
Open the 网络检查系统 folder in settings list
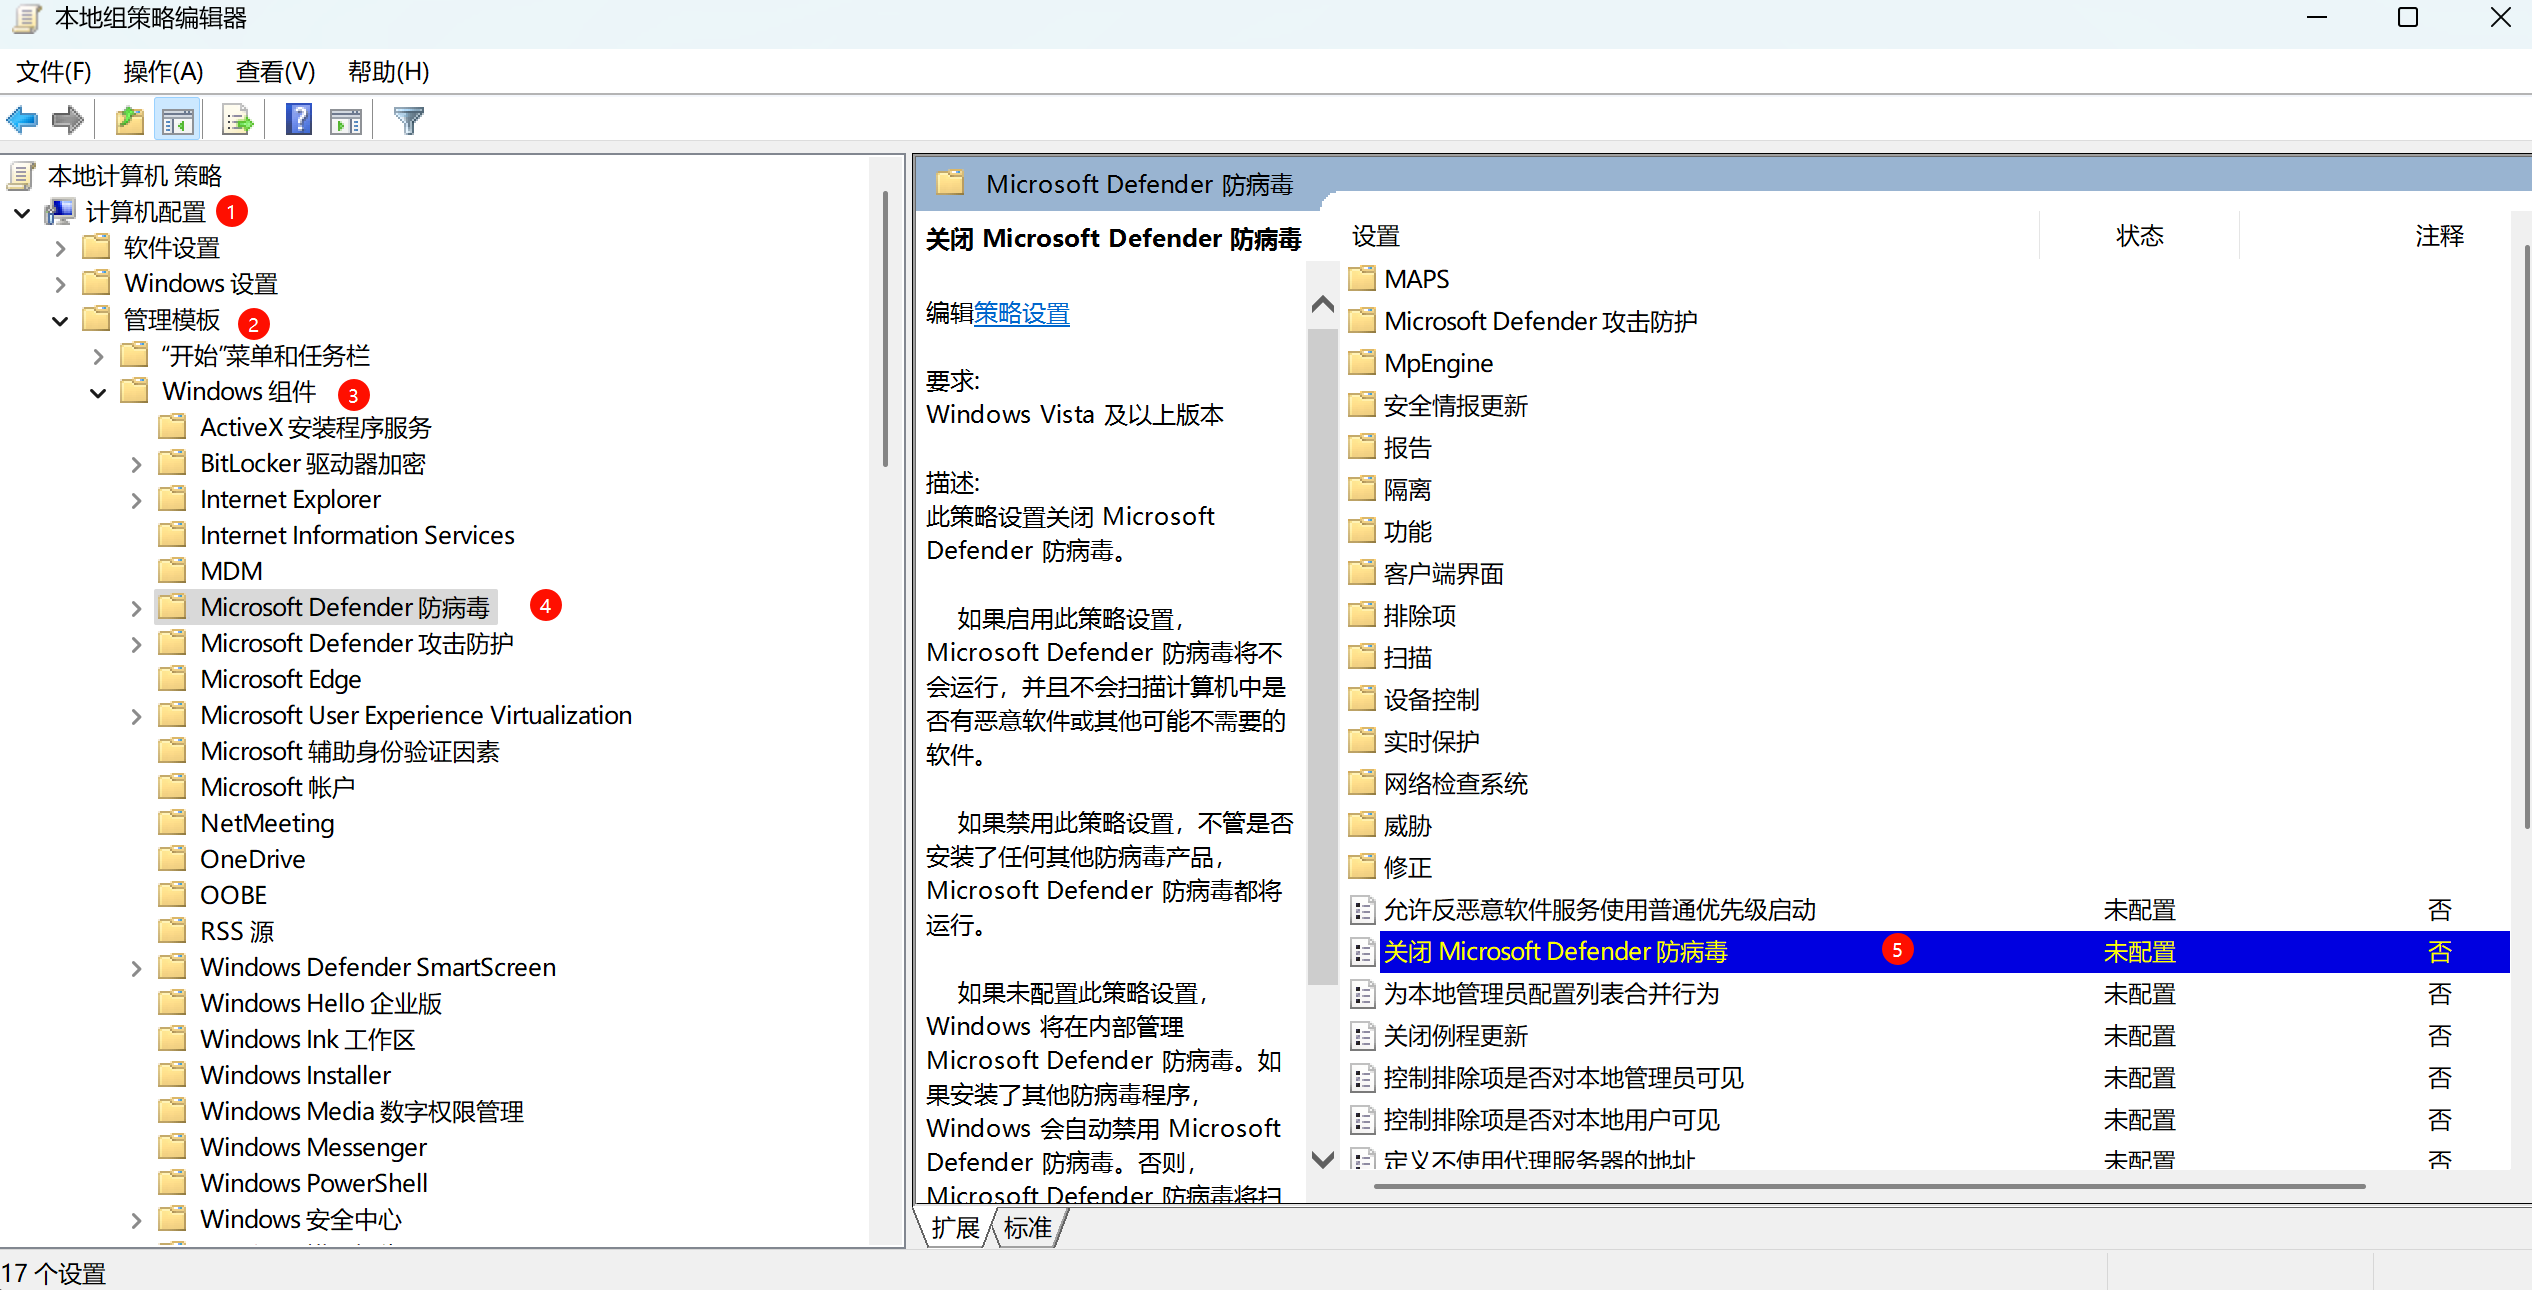tap(1455, 783)
